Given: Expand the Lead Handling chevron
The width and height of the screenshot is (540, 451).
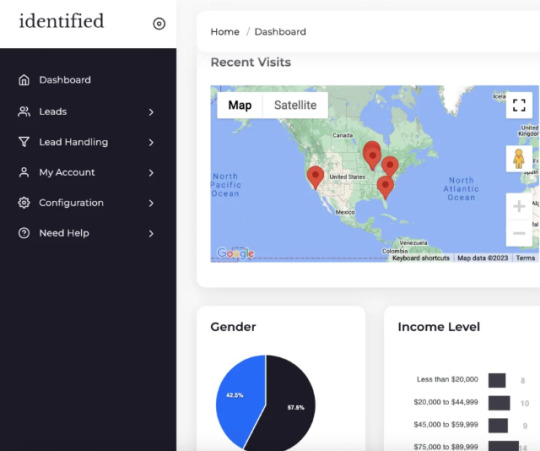Looking at the screenshot, I should pos(151,142).
